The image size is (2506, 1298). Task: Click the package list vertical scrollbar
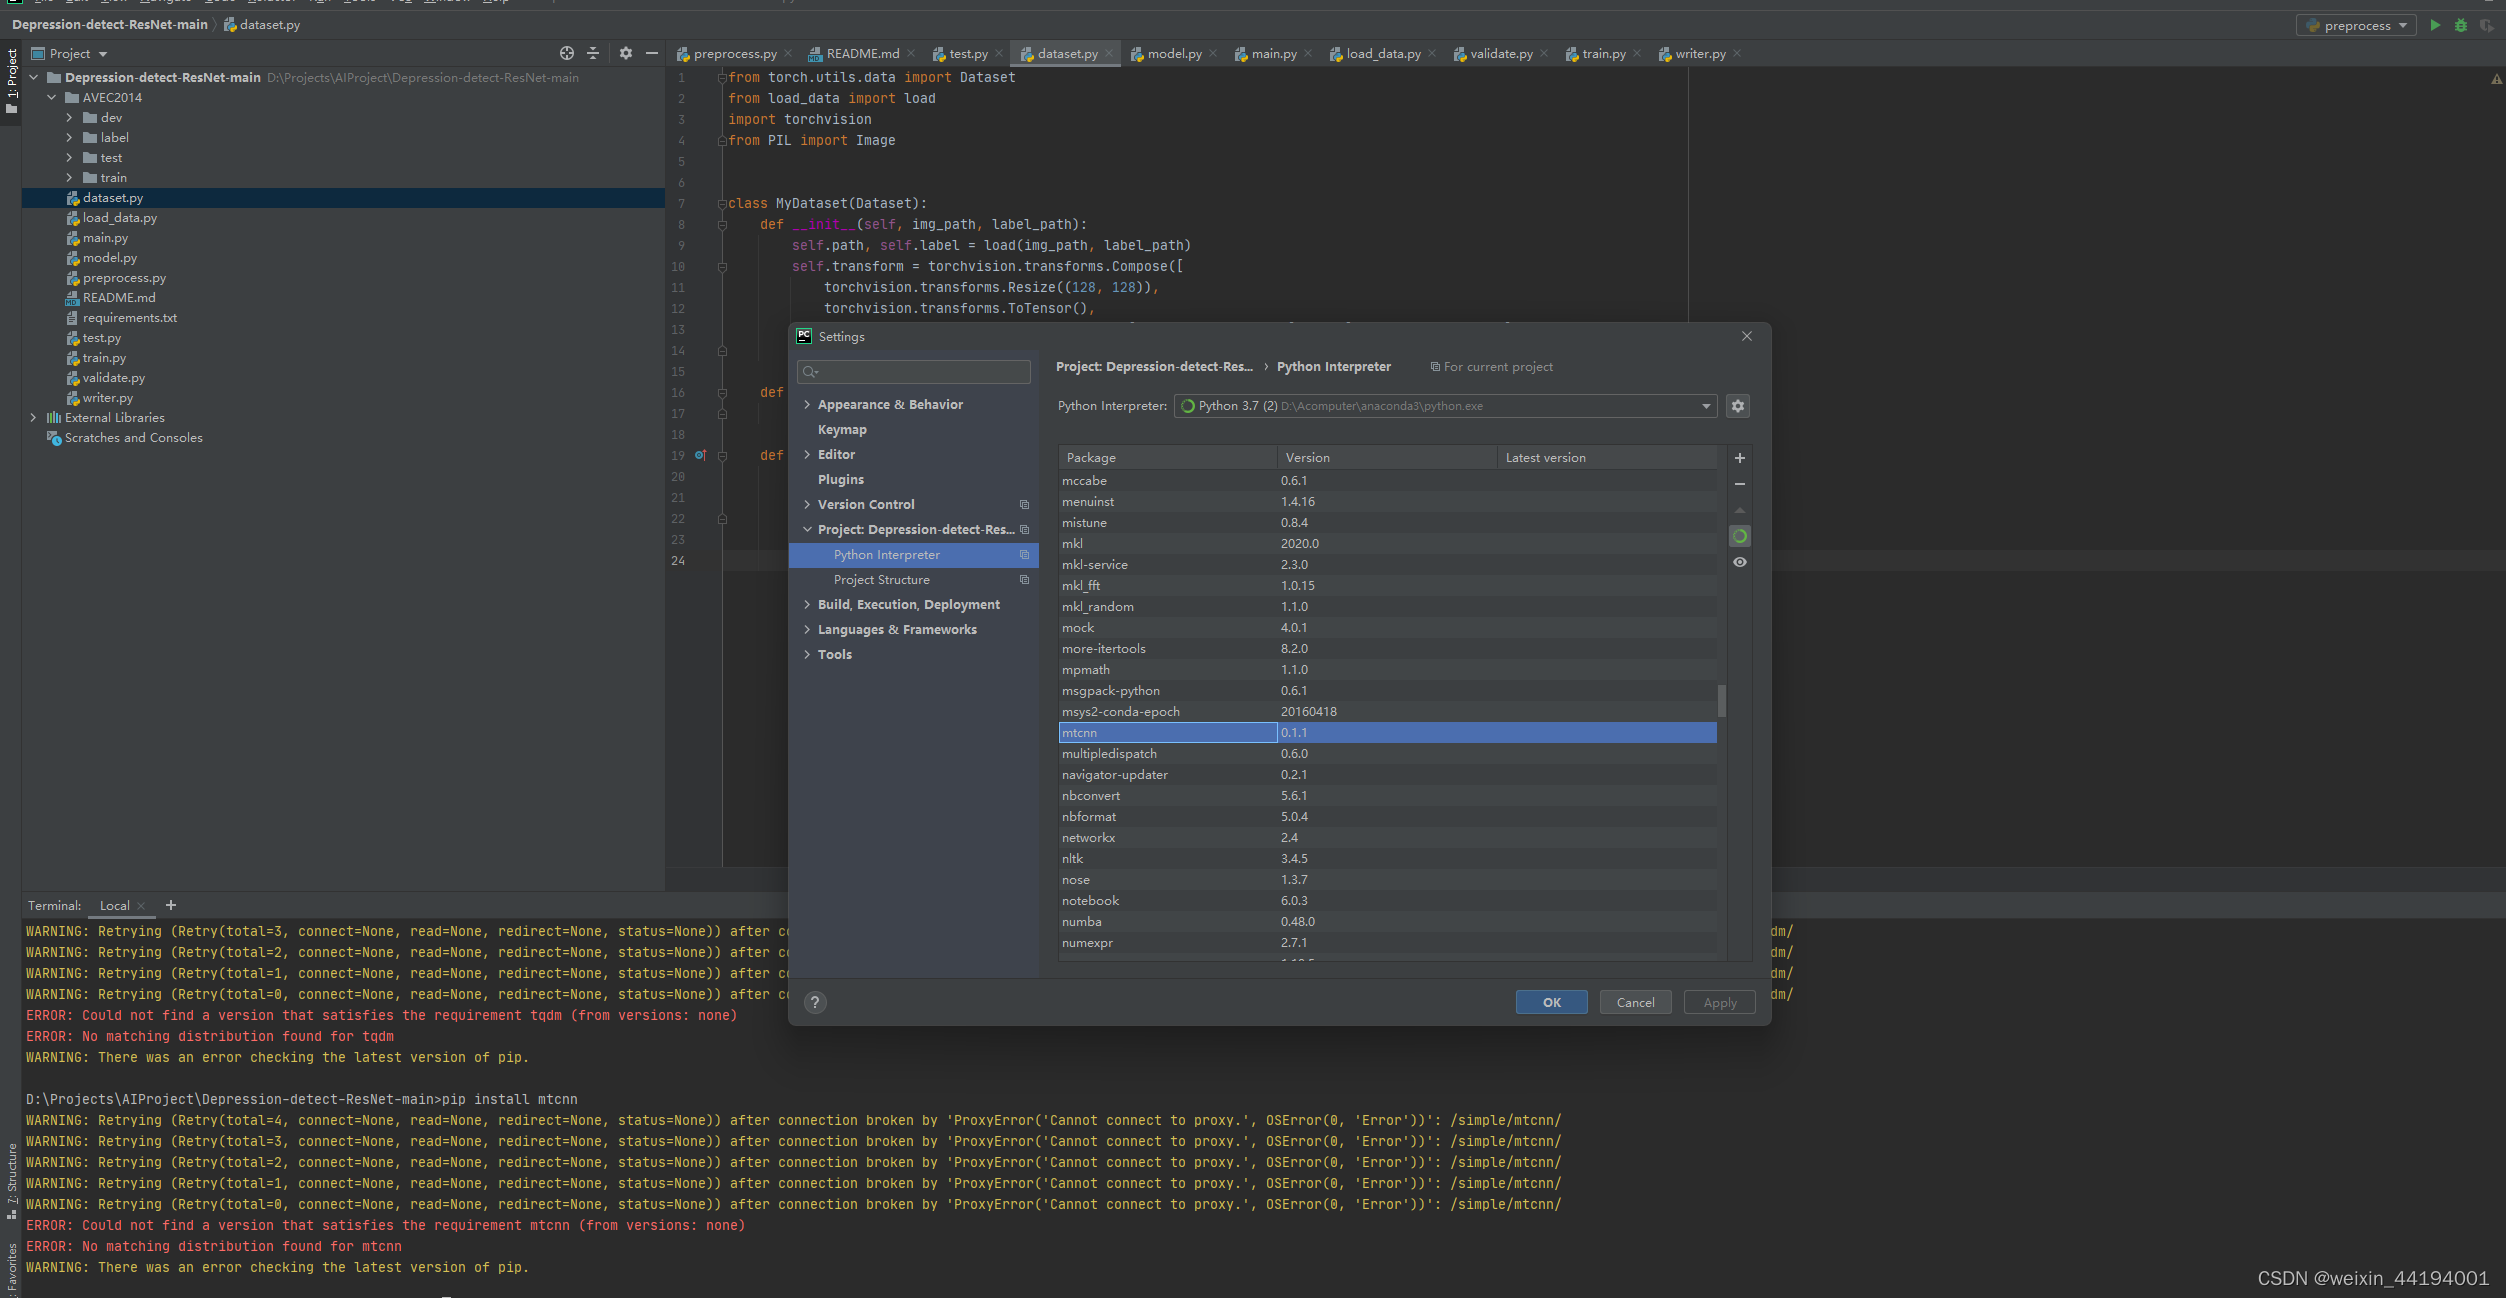point(1721,700)
